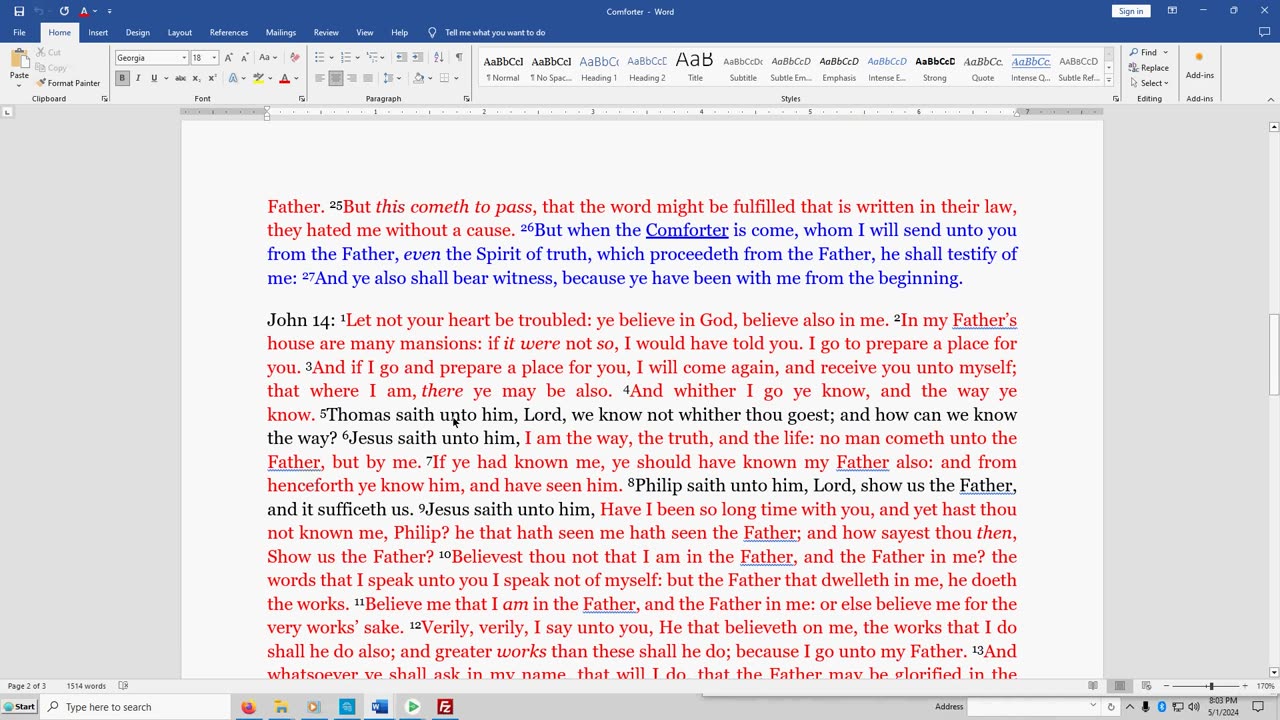Open the Change Case Aa dropdown
The width and height of the screenshot is (1280, 720).
(x=268, y=58)
